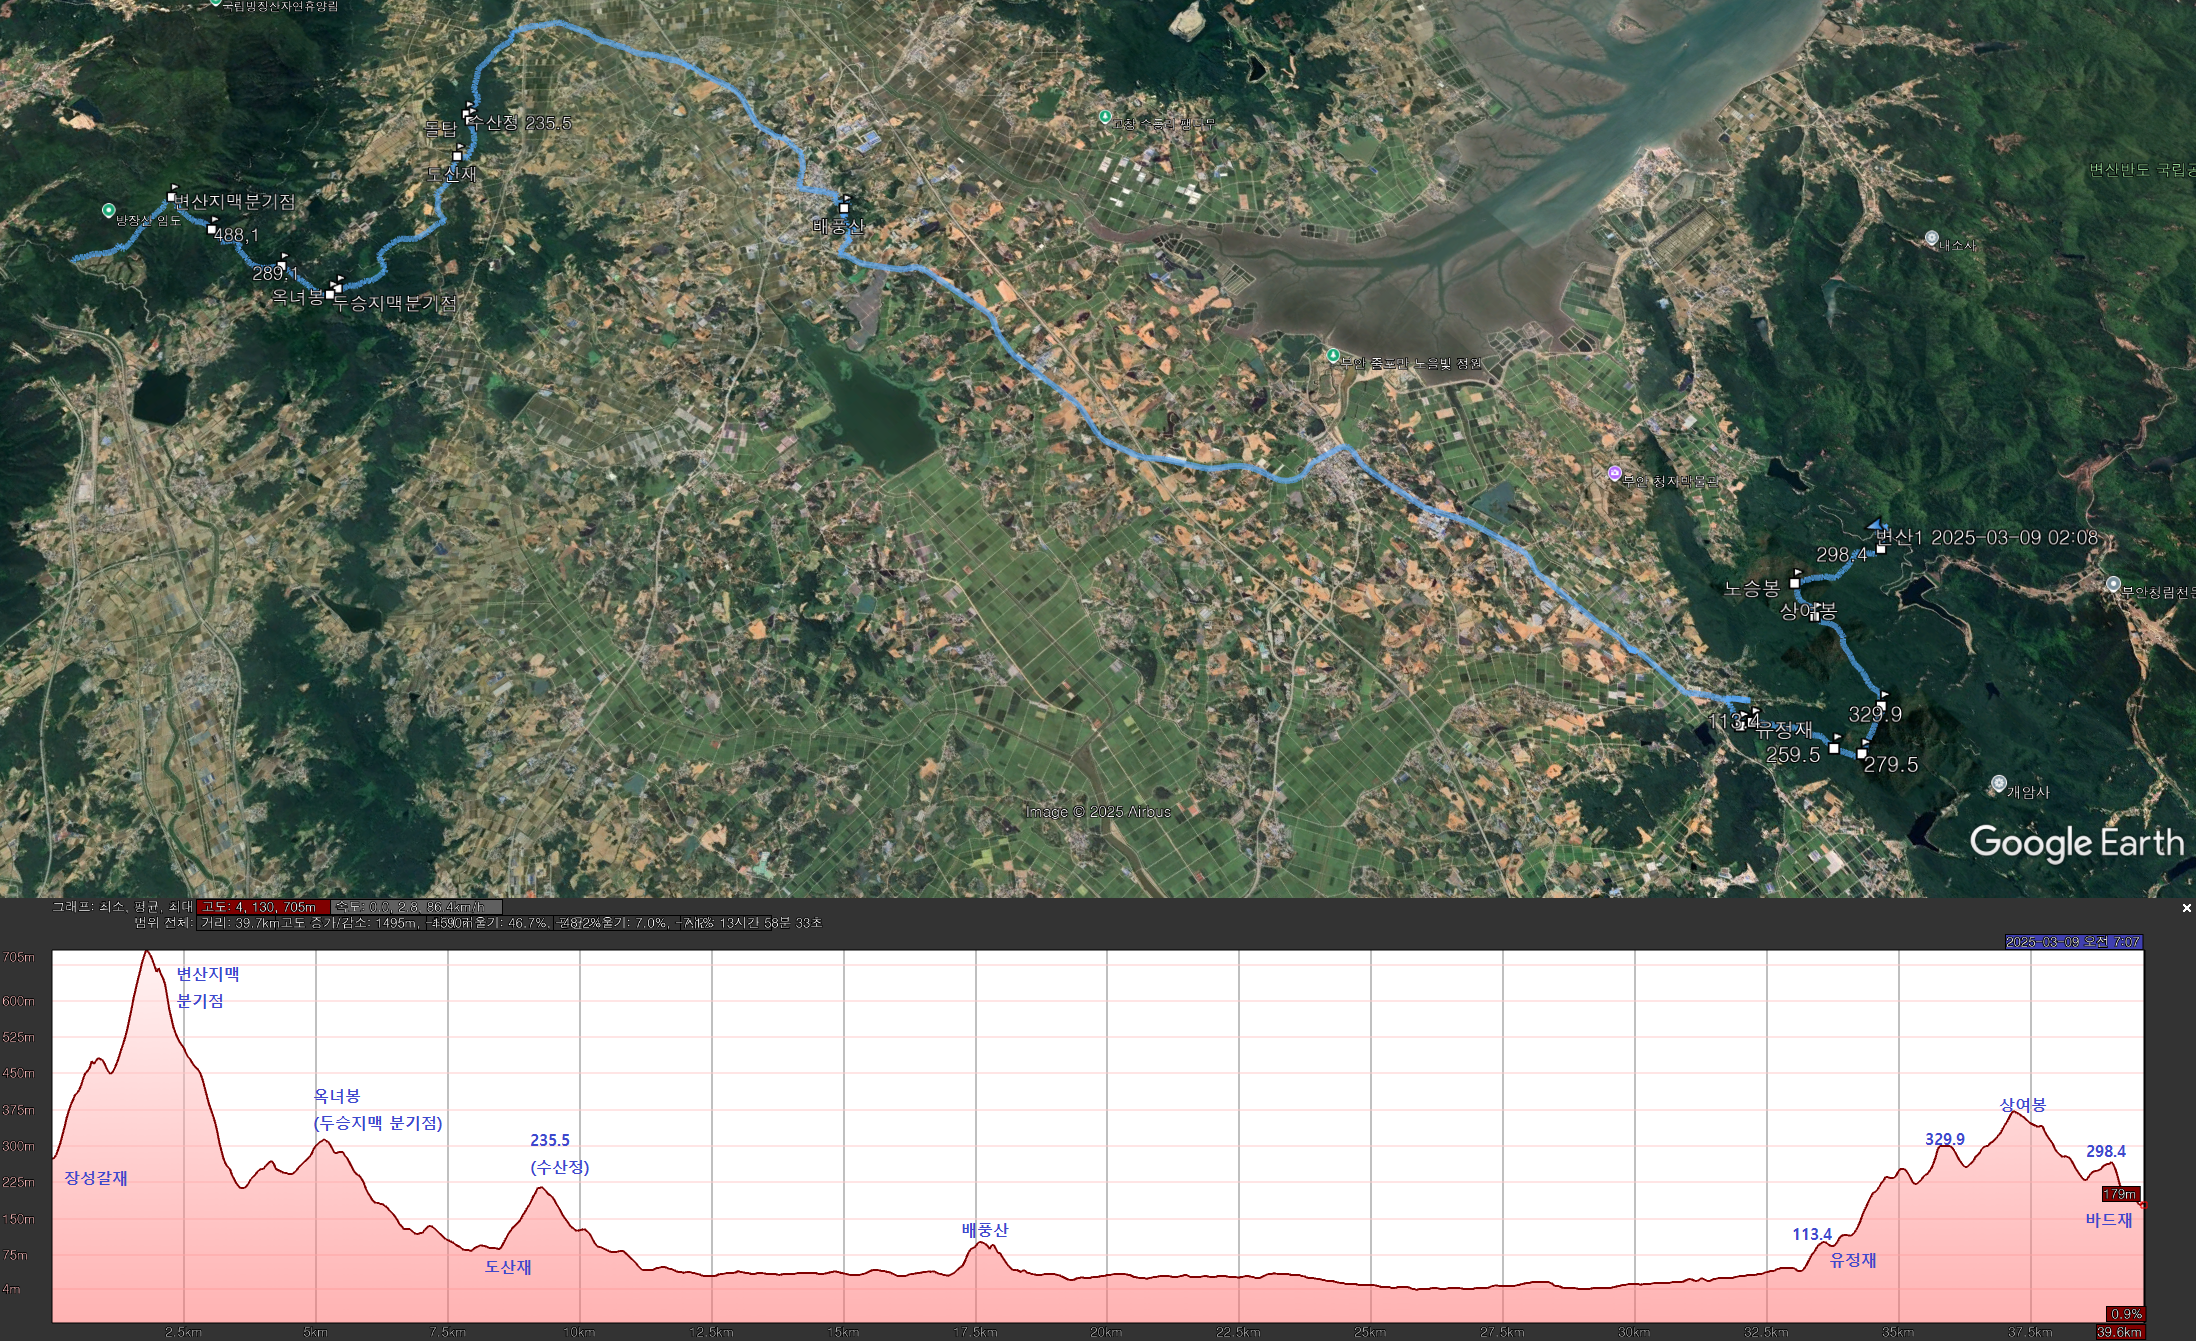Viewport: 2196px width, 1341px height.
Task: Click the 705m summit peak on profile
Action: click(147, 952)
